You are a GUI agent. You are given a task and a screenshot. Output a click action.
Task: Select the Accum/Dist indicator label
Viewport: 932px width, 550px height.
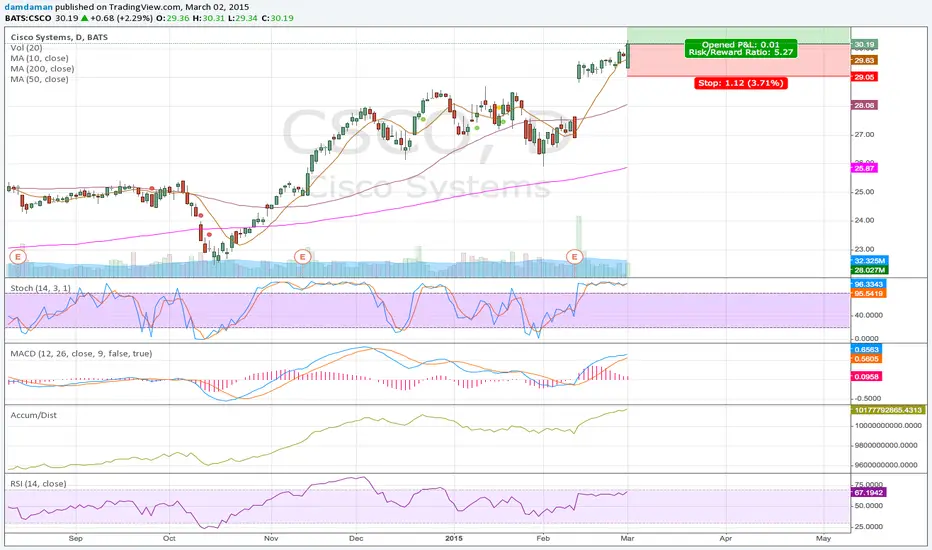pyautogui.click(x=34, y=415)
